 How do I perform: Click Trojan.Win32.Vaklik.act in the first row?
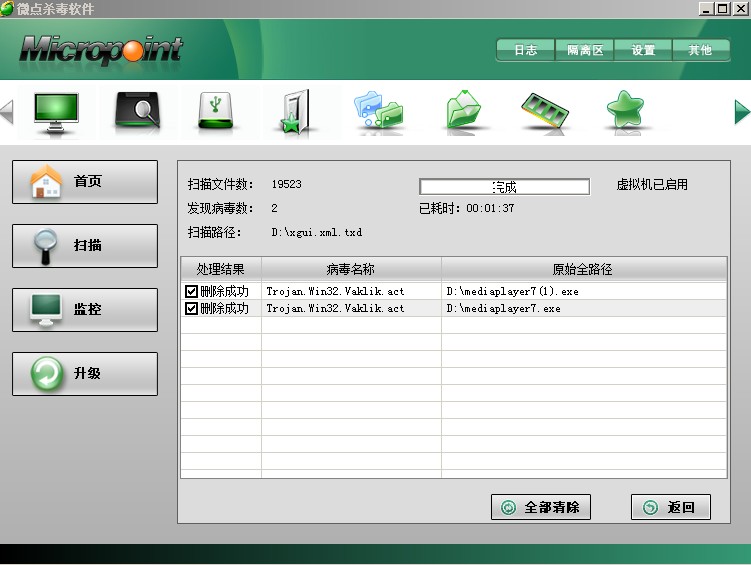[x=335, y=291]
